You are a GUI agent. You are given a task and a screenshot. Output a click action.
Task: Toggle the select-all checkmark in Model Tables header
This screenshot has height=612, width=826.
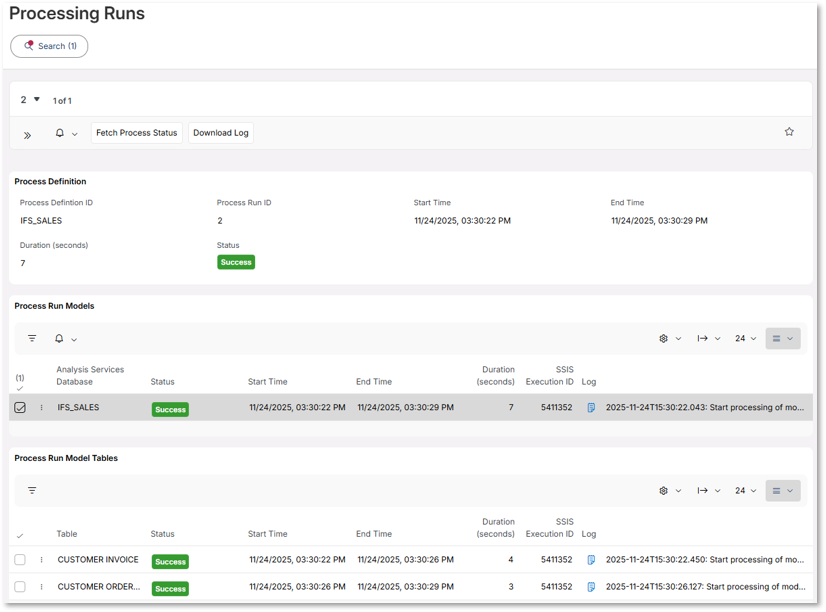[20, 536]
